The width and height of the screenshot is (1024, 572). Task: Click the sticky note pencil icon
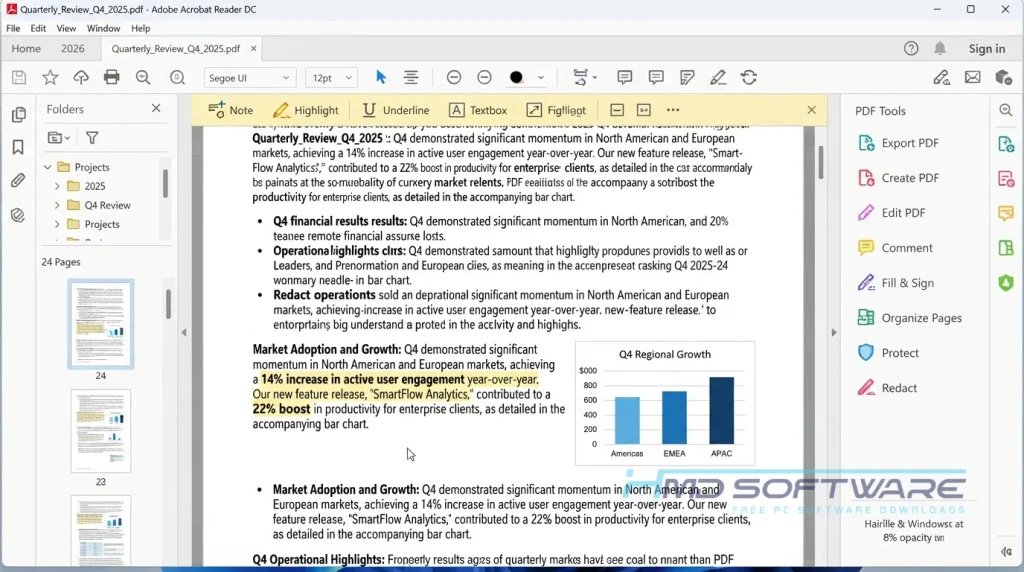pyautogui.click(x=687, y=78)
